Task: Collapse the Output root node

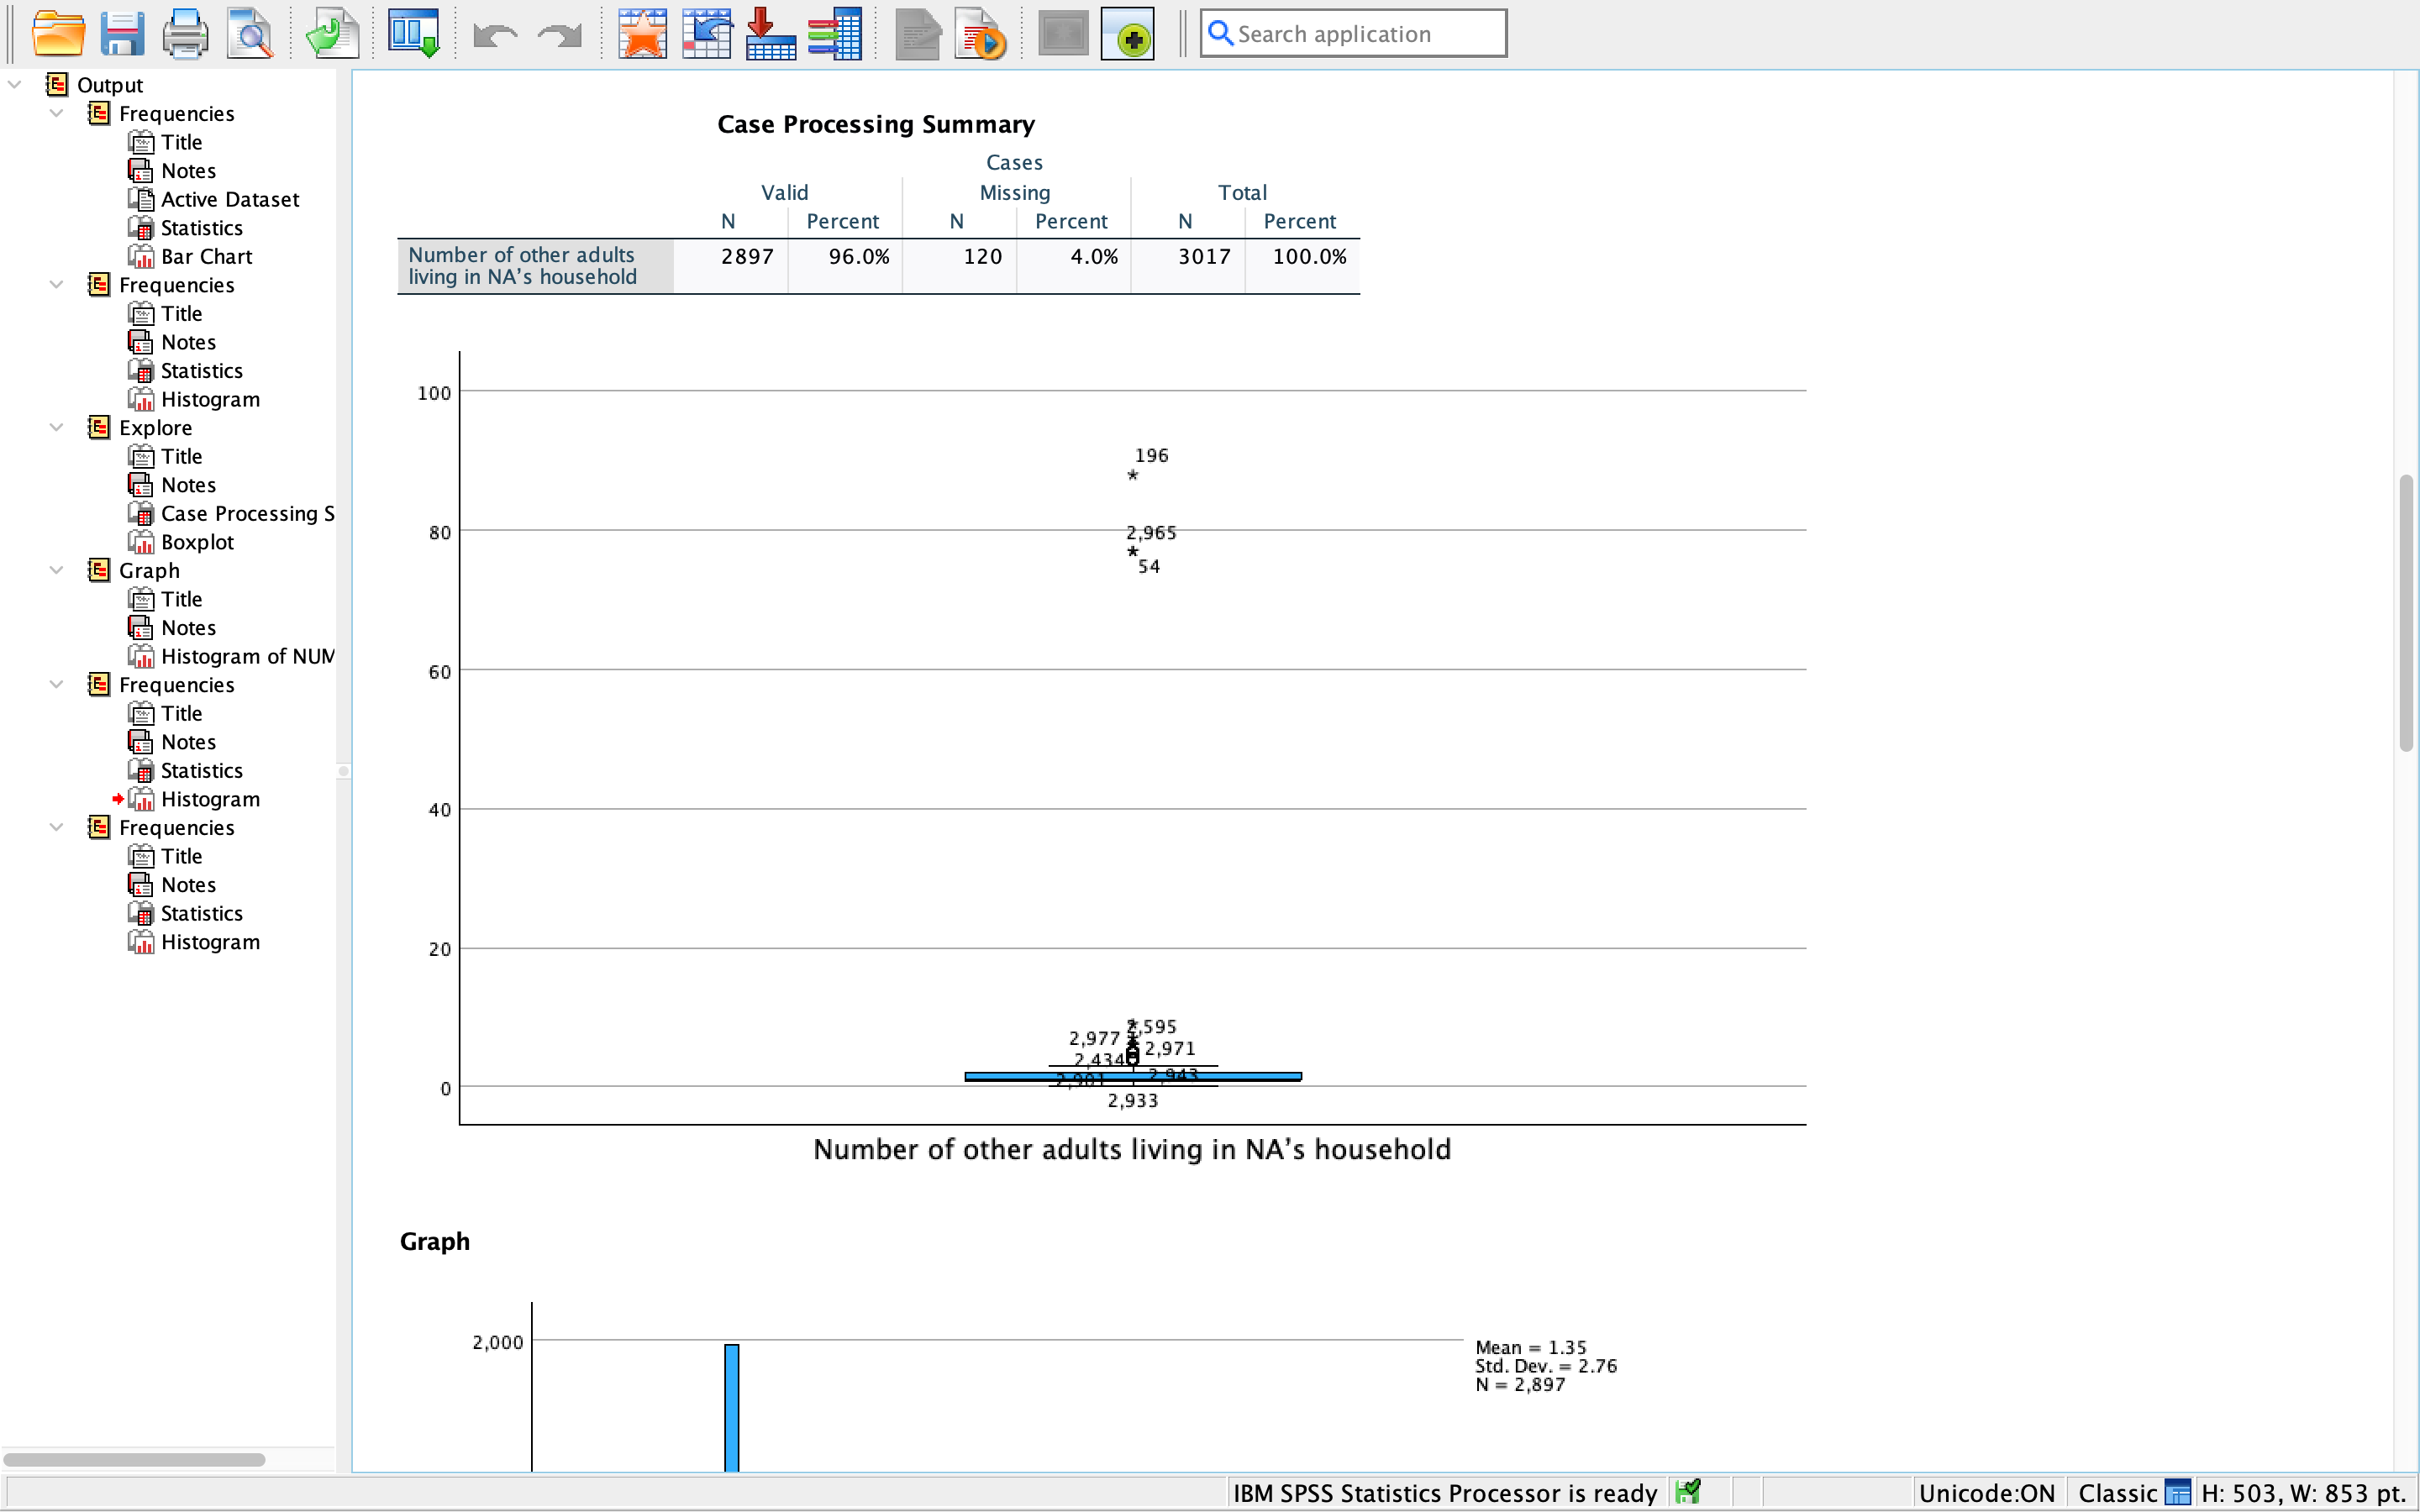Action: click(14, 84)
